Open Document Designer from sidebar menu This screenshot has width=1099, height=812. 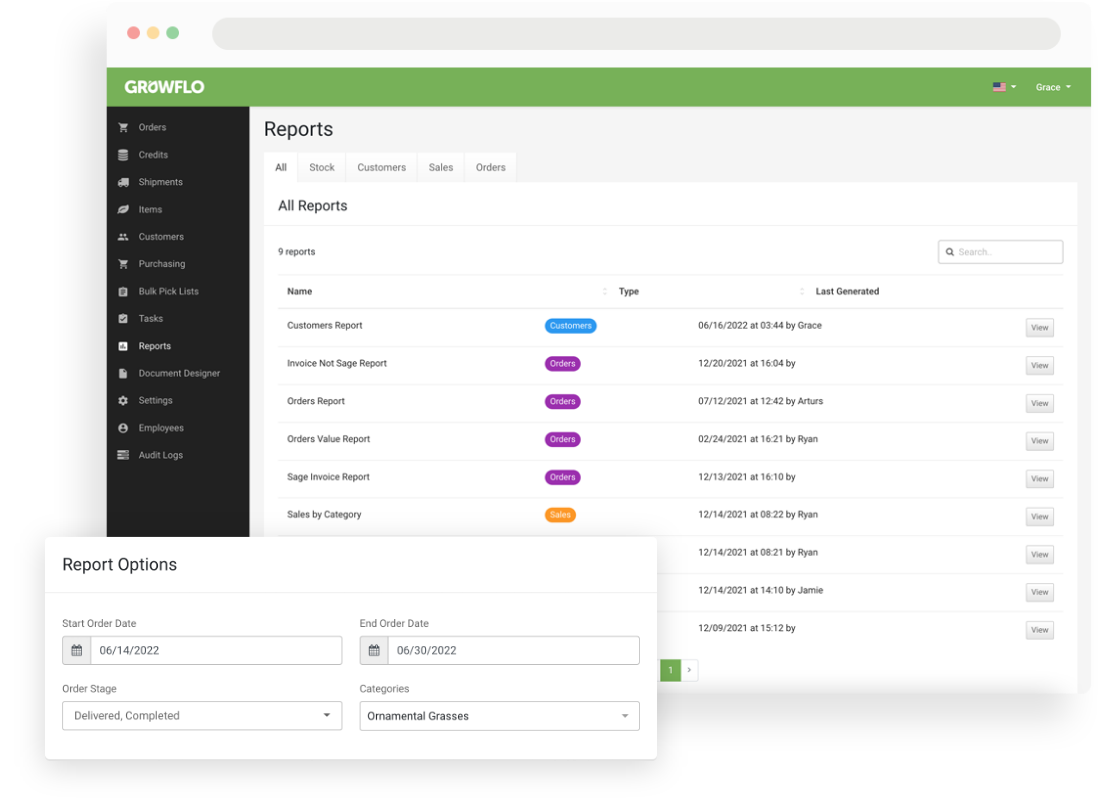(x=179, y=373)
